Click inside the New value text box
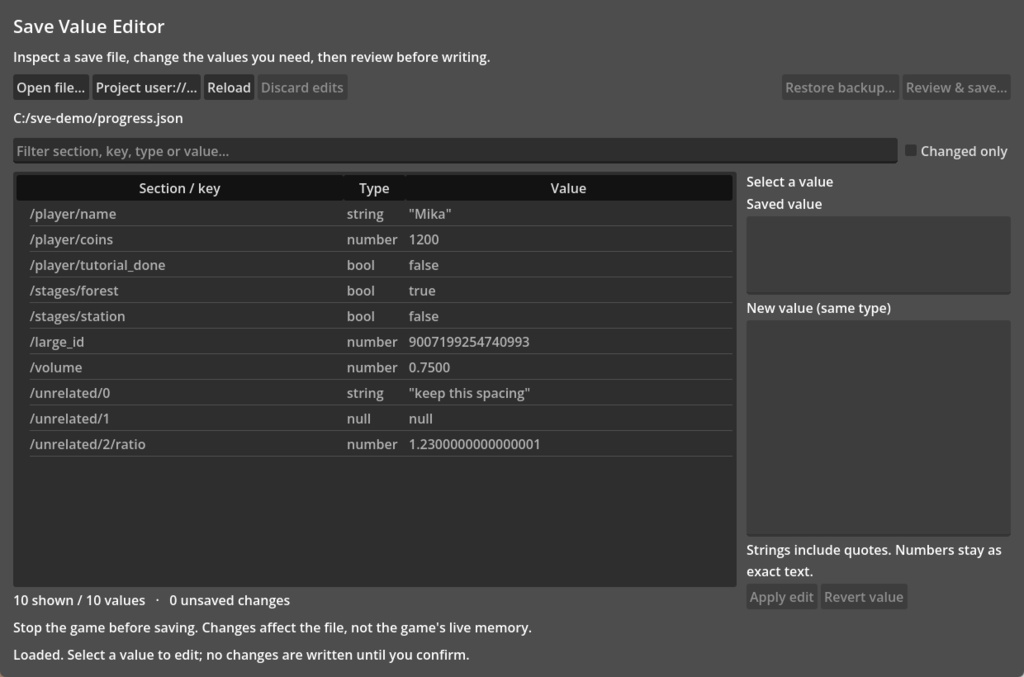Viewport: 1024px width, 677px height. coord(878,428)
